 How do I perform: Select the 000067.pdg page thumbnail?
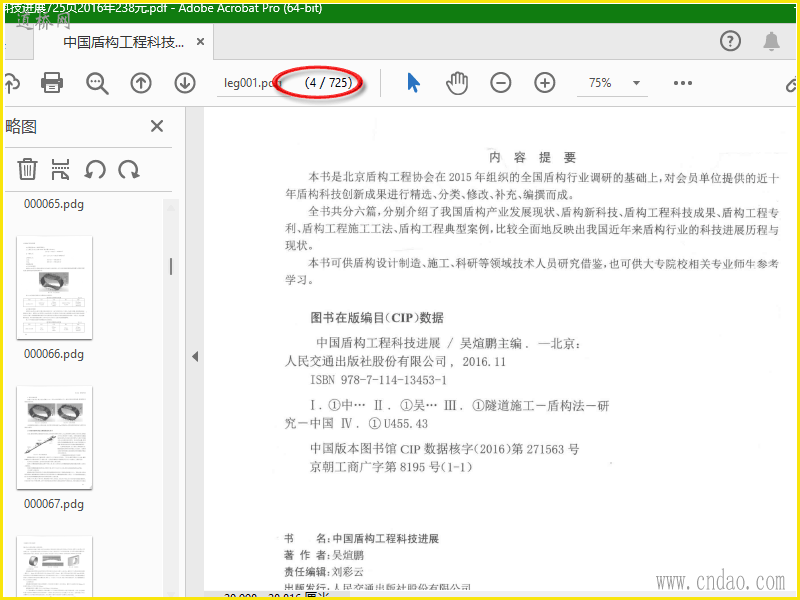(x=55, y=438)
